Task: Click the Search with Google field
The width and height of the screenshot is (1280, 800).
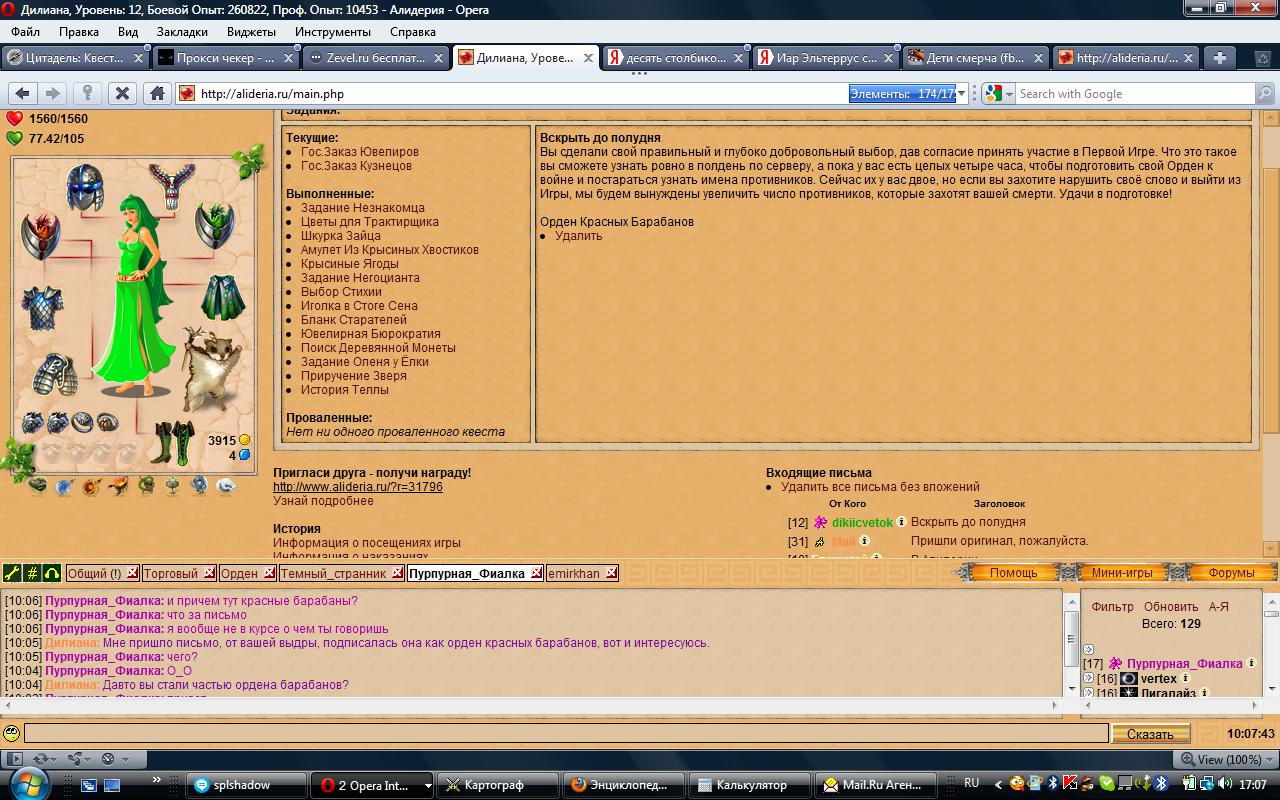Action: 1134,94
